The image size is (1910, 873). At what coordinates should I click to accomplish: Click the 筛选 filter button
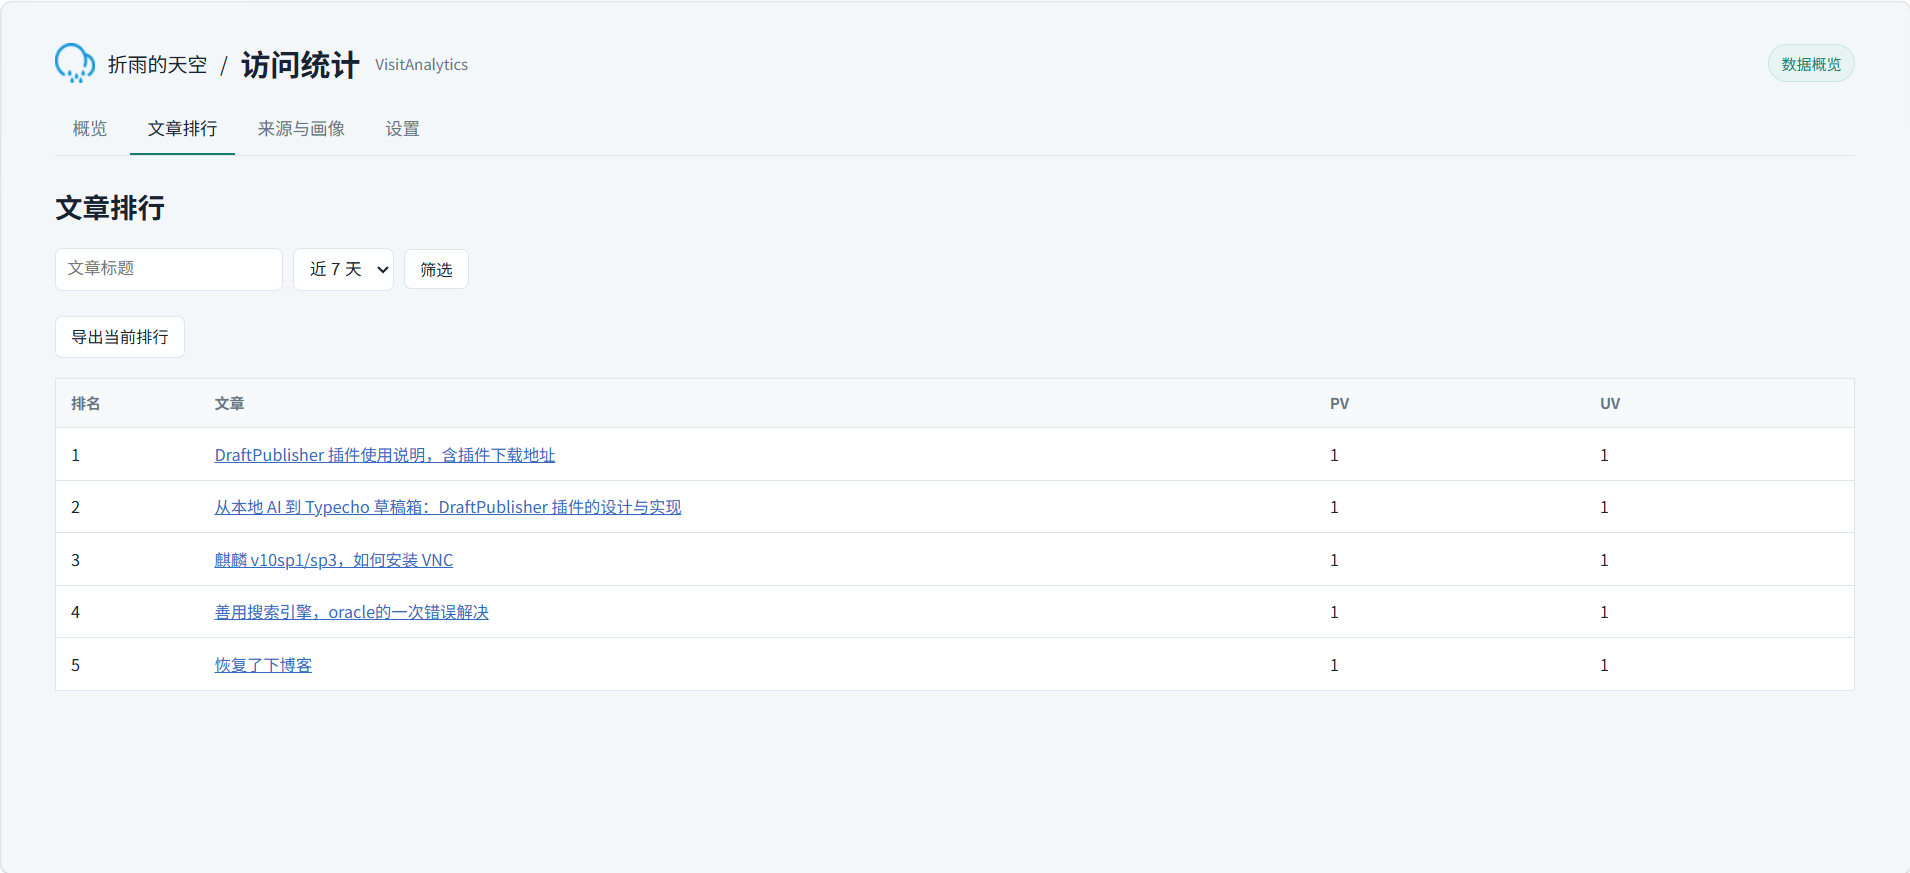click(436, 269)
